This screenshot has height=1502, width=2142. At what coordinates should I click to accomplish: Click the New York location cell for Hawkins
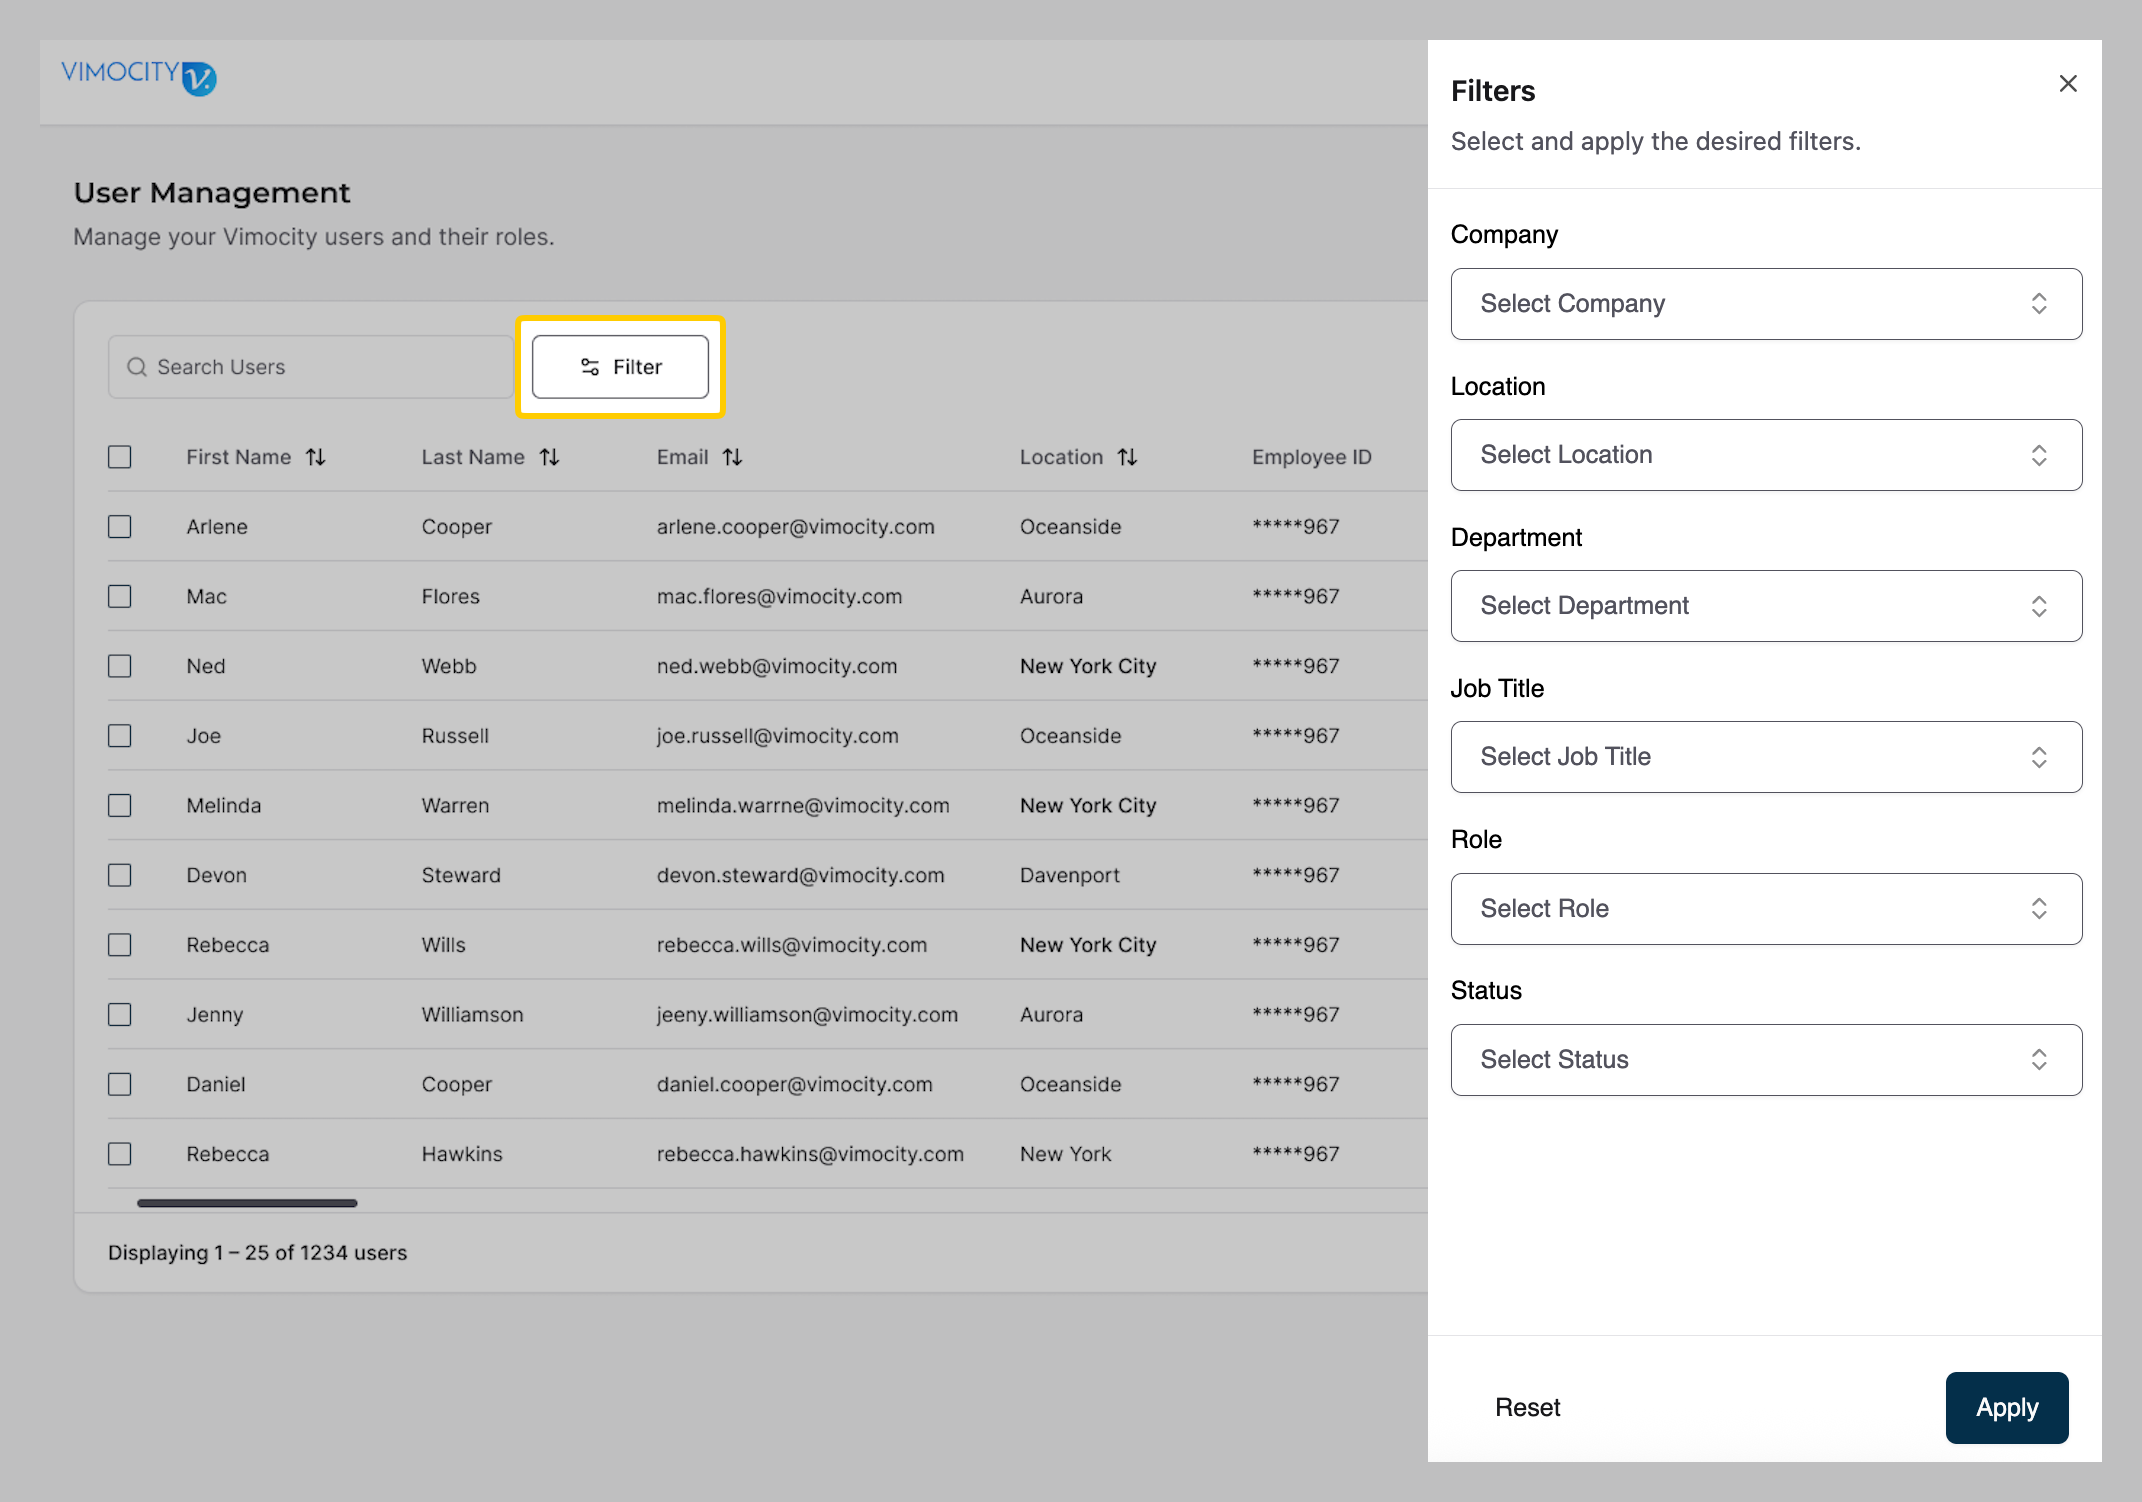1065,1154
